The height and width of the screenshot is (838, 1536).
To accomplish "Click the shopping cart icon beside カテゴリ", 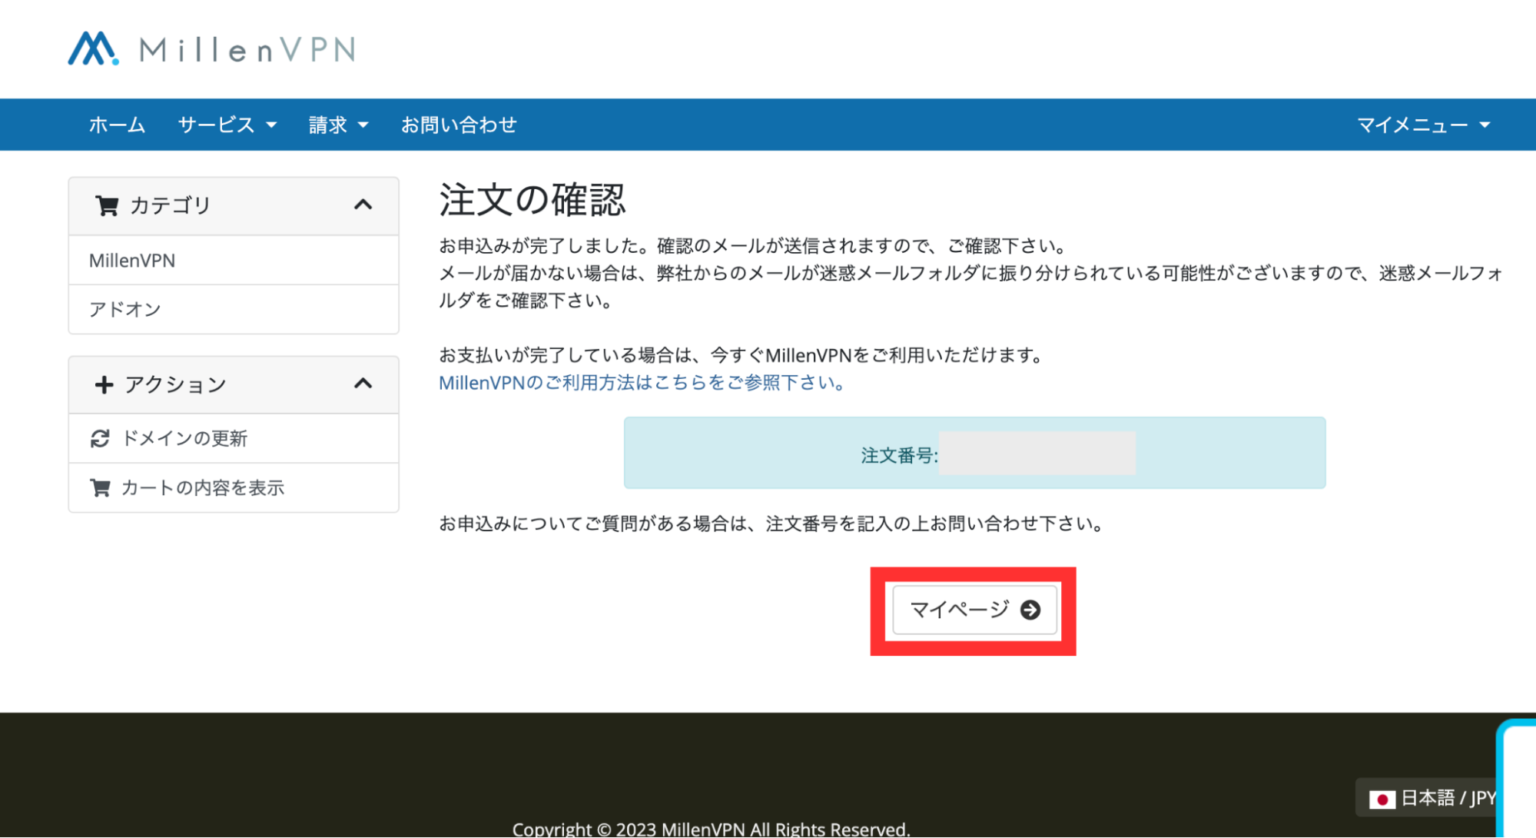I will [x=106, y=206].
